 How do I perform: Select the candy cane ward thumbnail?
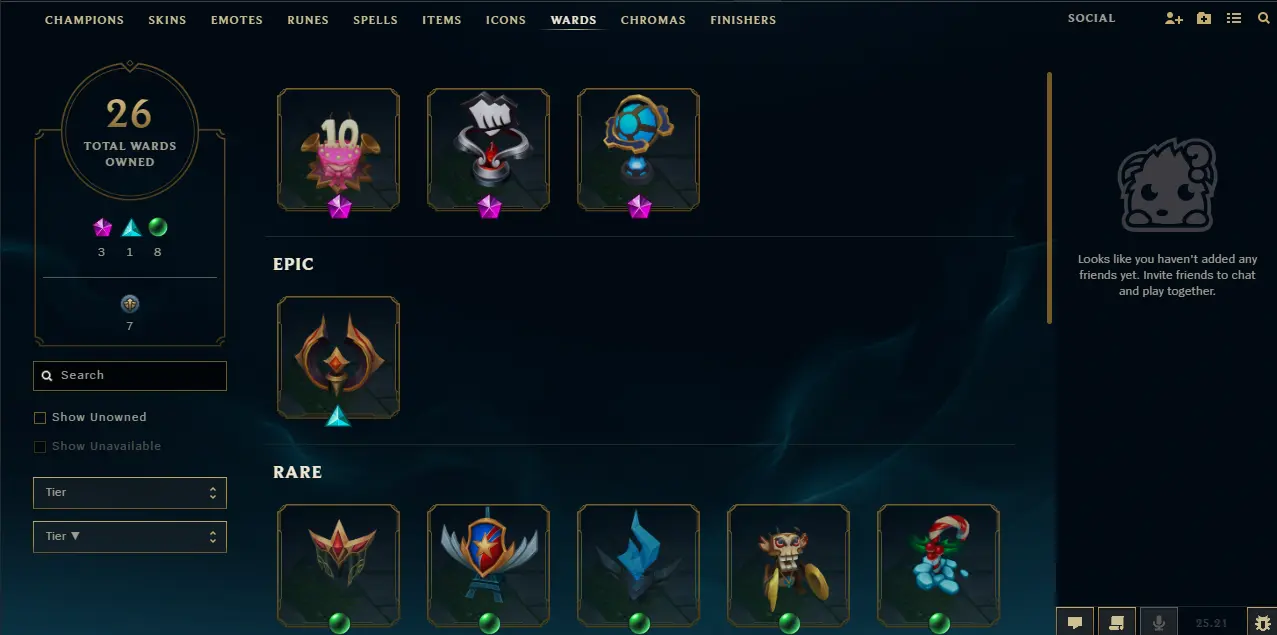click(x=938, y=566)
